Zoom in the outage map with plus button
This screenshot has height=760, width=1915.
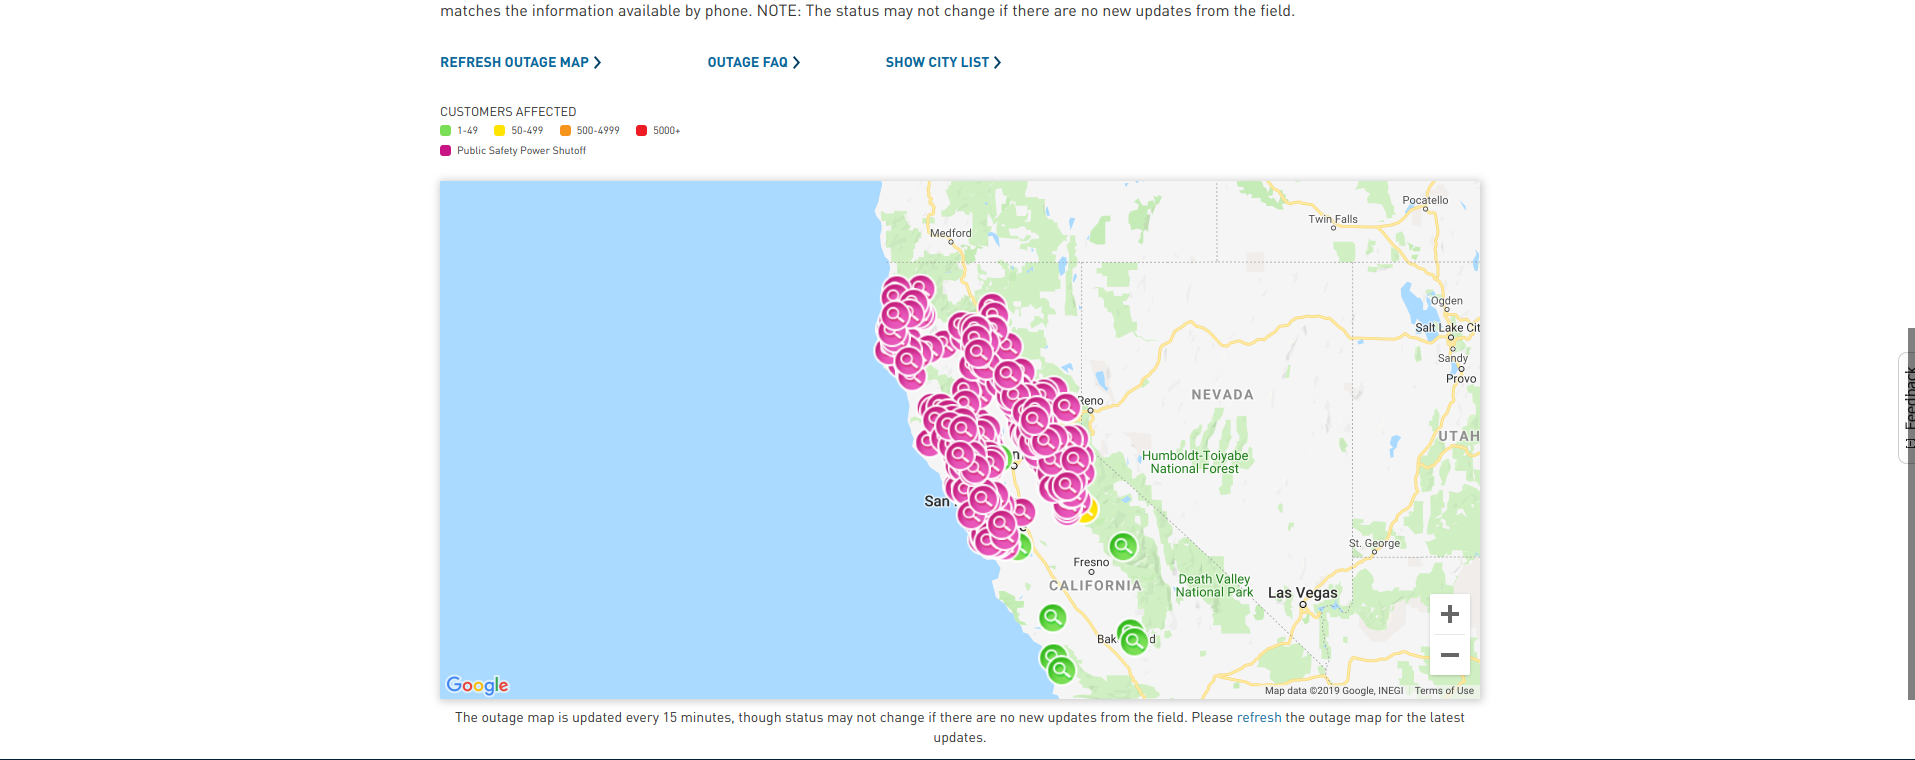[1449, 614]
